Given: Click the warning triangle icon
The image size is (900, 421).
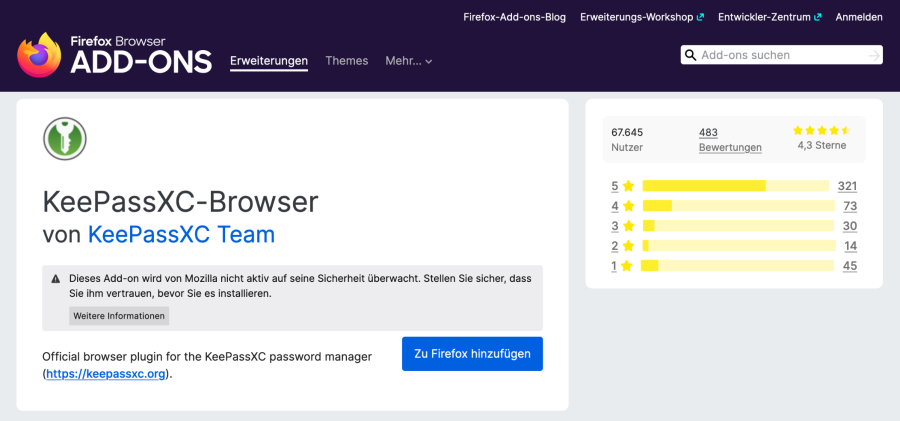Looking at the screenshot, I should point(56,279).
